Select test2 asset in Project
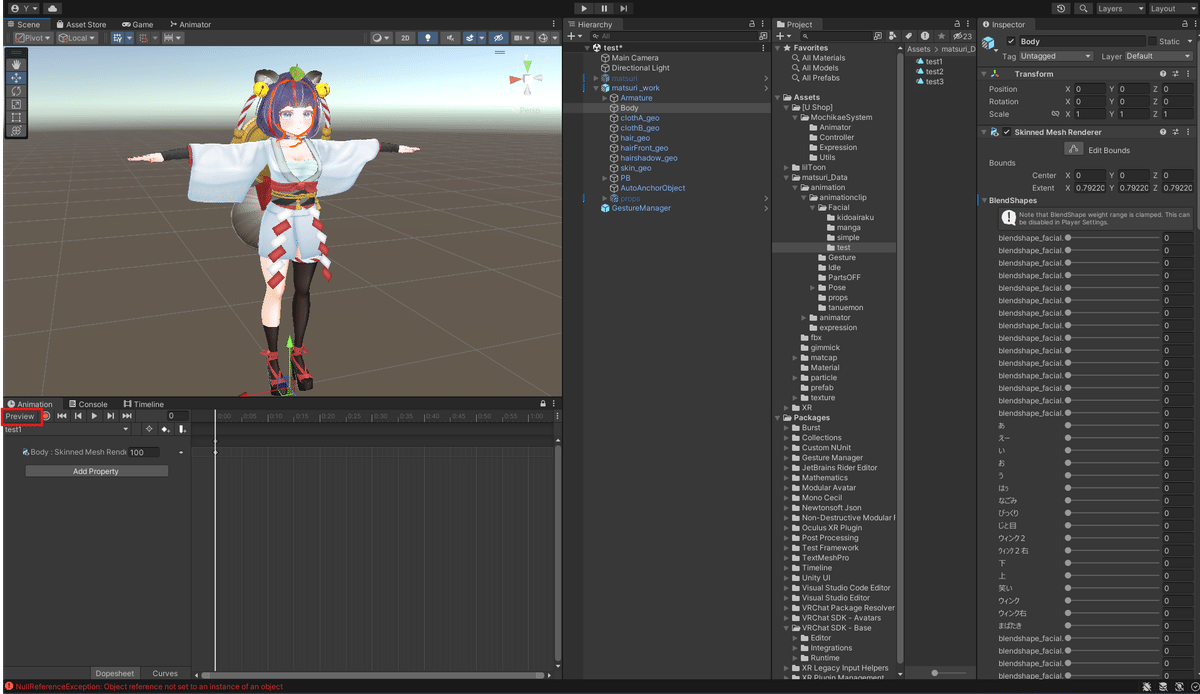1200x694 pixels. [934, 72]
